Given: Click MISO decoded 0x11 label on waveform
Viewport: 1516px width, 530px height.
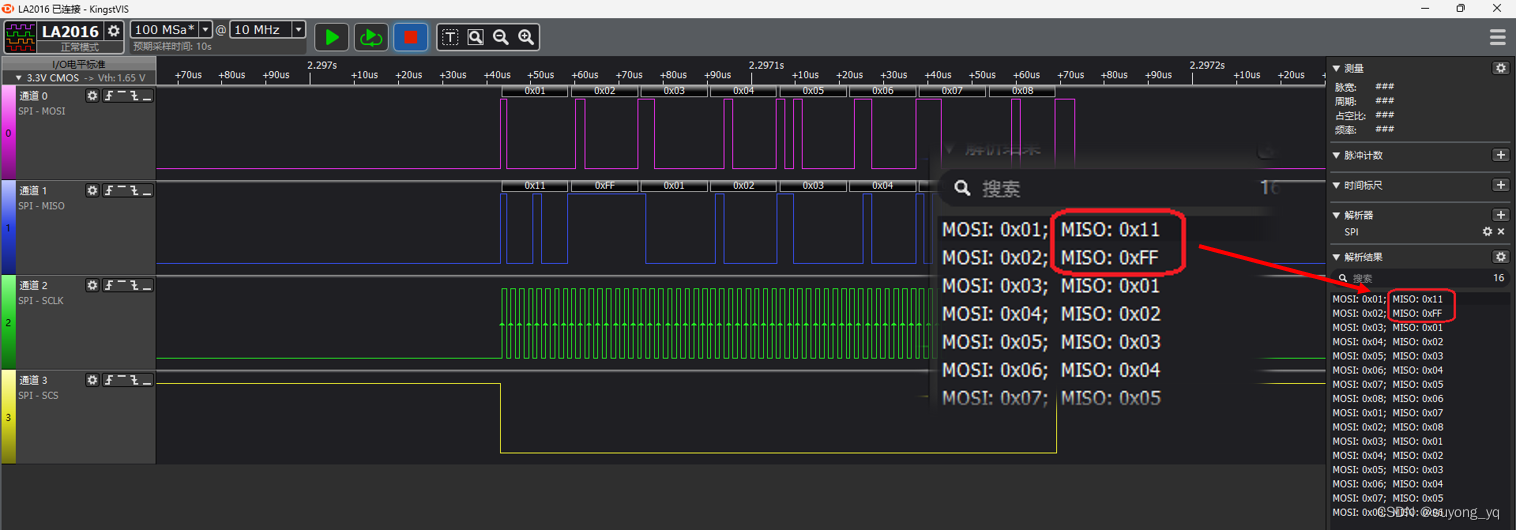Looking at the screenshot, I should click(x=535, y=185).
